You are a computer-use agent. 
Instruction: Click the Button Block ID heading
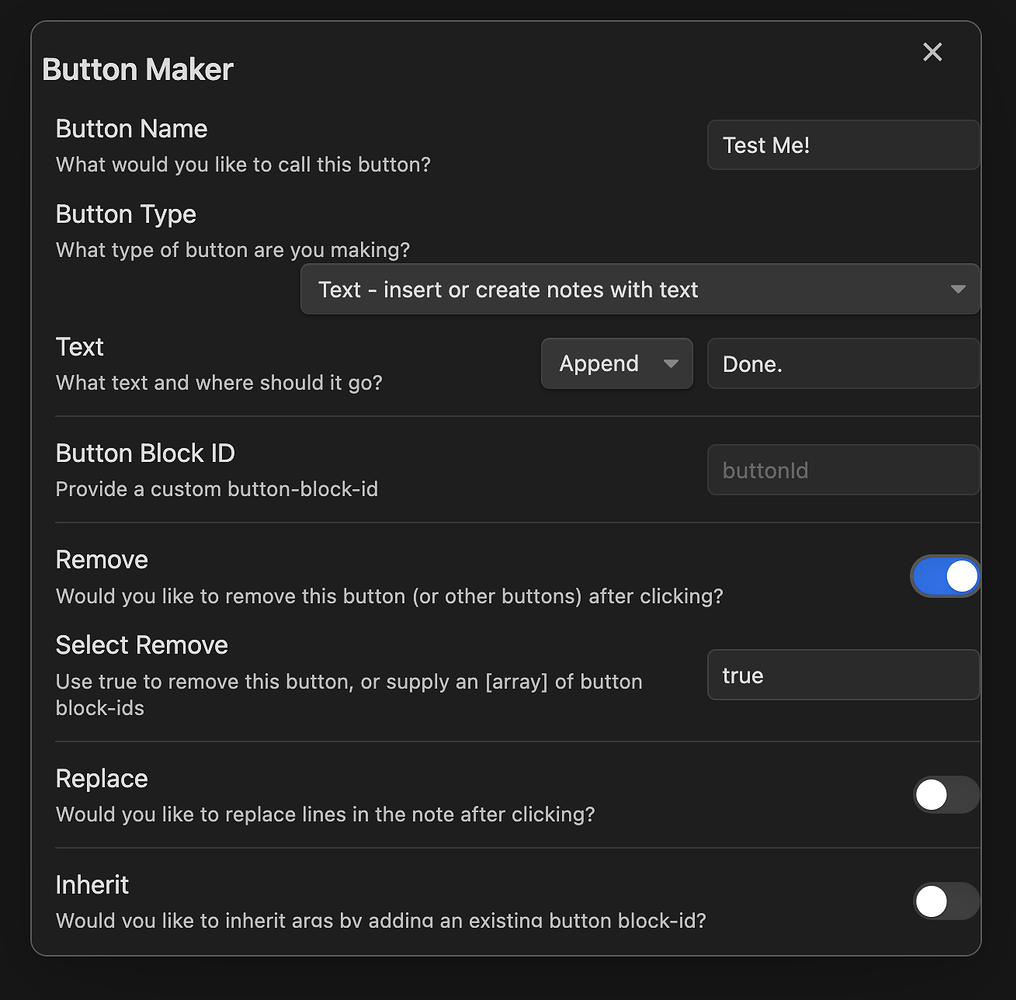pyautogui.click(x=145, y=453)
